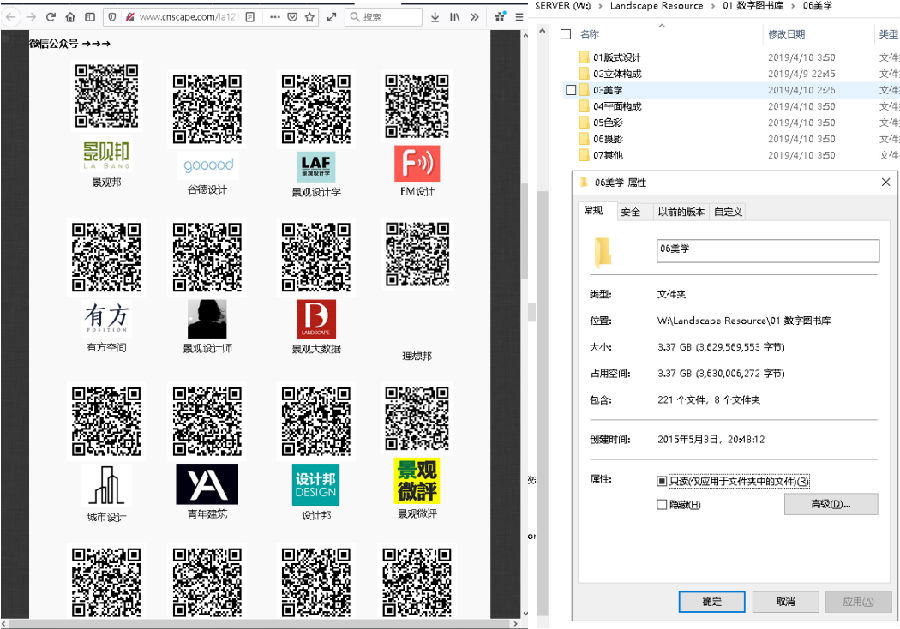Expand the toolbar overflow chevron

point(473,17)
